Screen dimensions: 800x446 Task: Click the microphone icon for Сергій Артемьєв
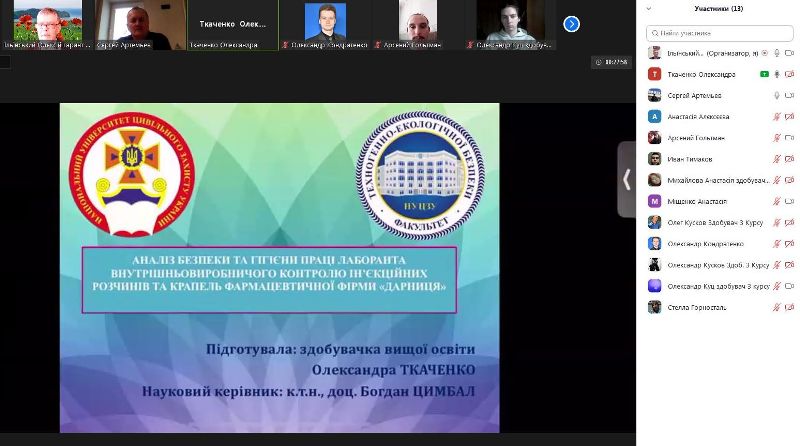(x=776, y=95)
